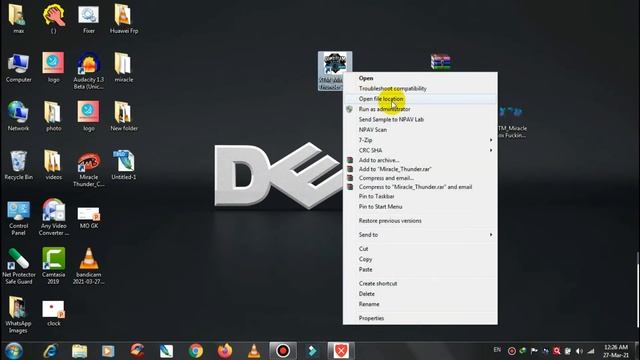Select the New folder desktop icon
Image resolution: width=640 pixels, height=360 pixels.
click(124, 116)
